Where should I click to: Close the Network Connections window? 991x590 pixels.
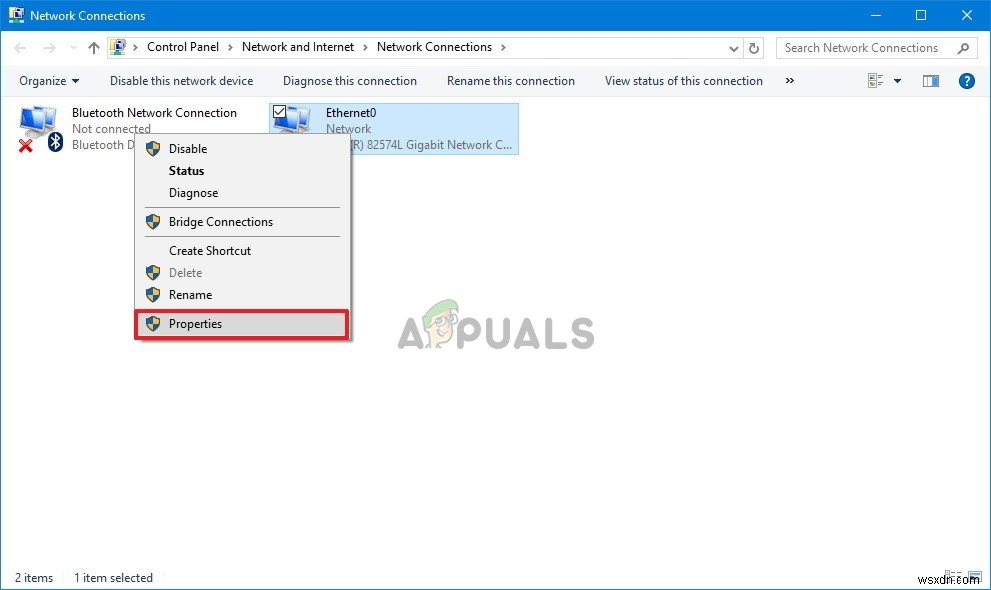click(x=967, y=15)
